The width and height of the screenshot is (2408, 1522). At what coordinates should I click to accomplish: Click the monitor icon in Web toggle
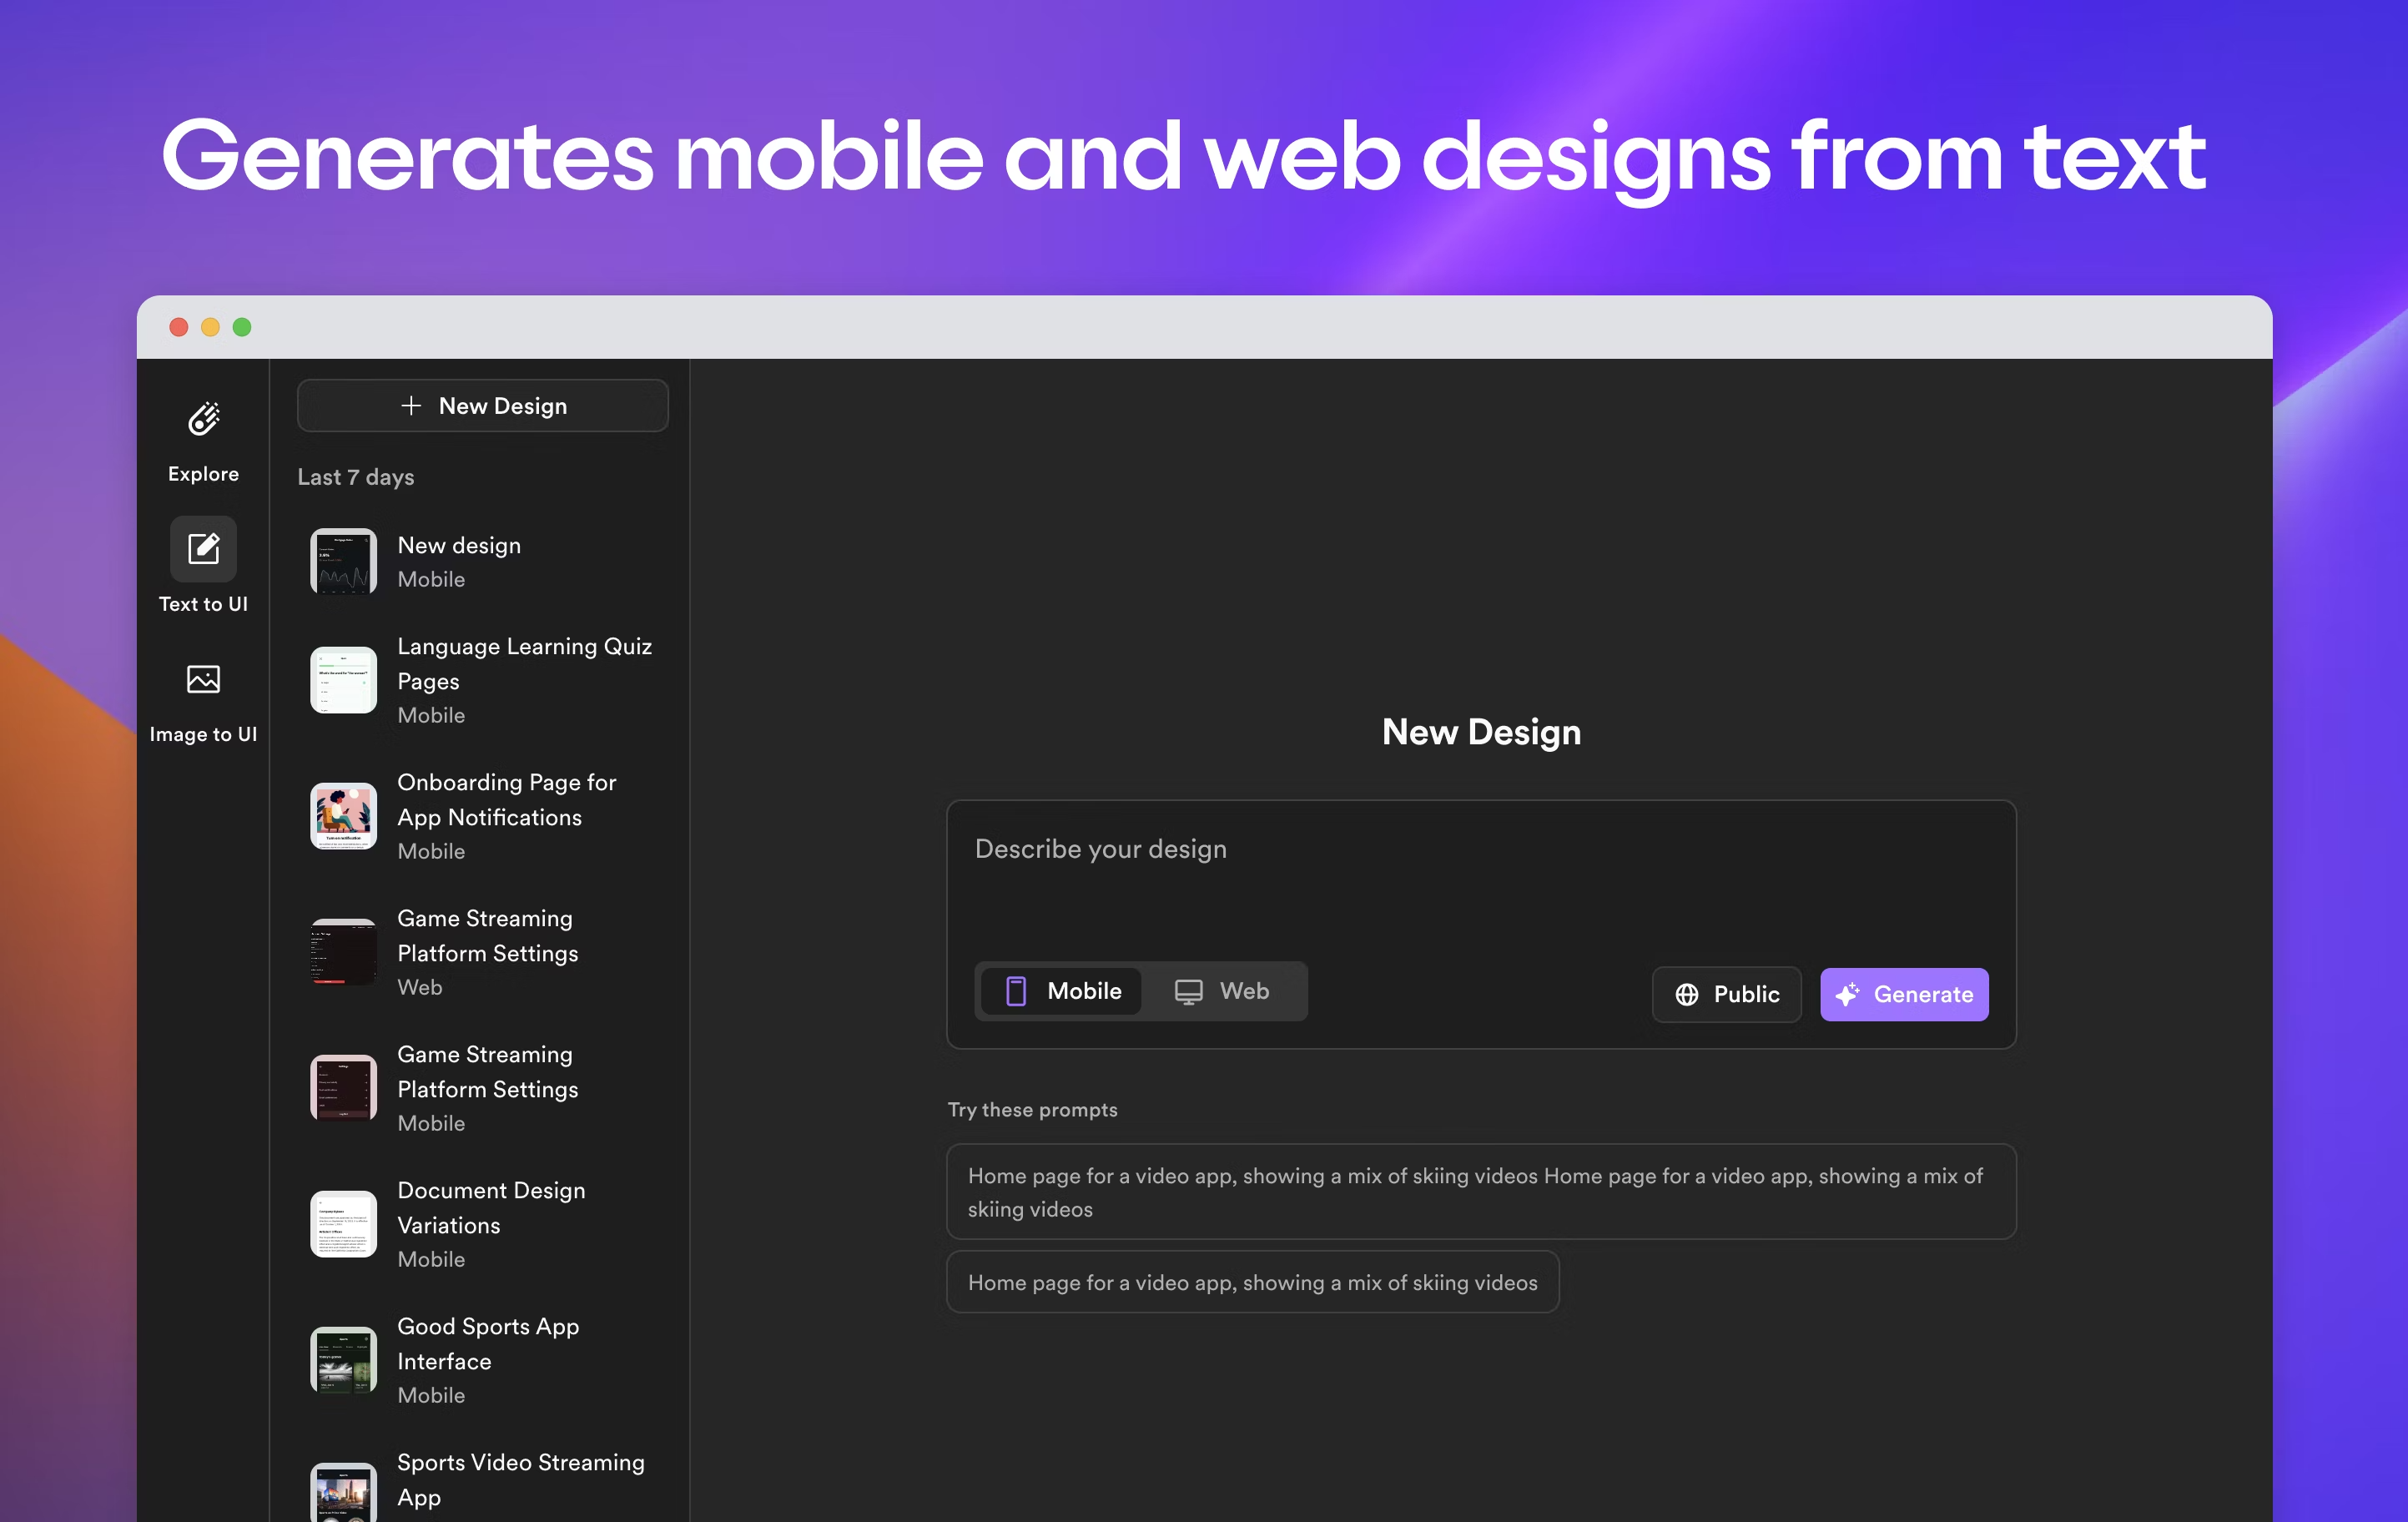(1188, 991)
